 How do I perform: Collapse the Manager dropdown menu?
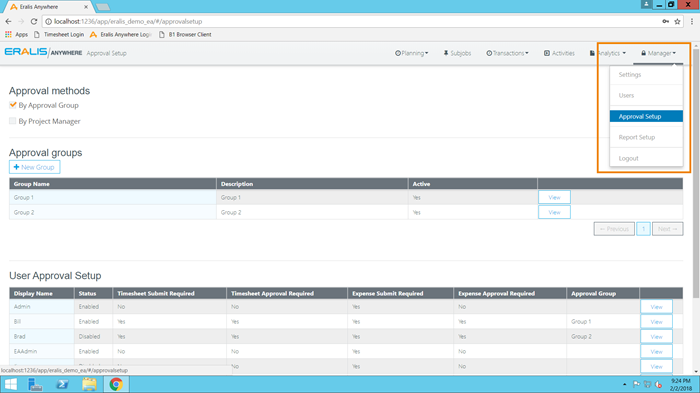click(658, 53)
